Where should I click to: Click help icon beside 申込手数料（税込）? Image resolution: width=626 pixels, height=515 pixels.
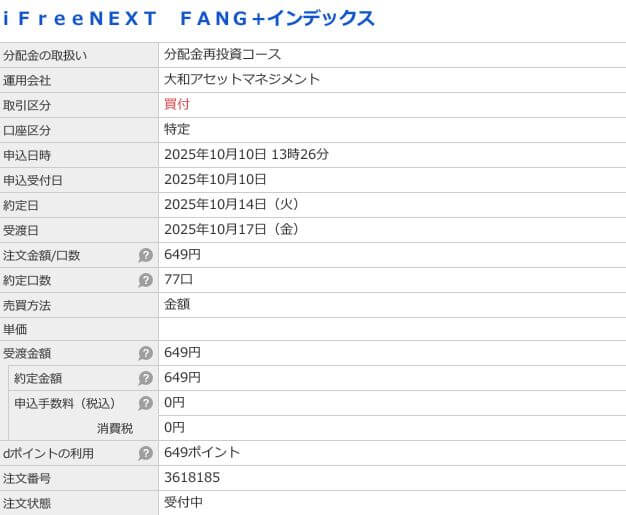[x=146, y=404]
